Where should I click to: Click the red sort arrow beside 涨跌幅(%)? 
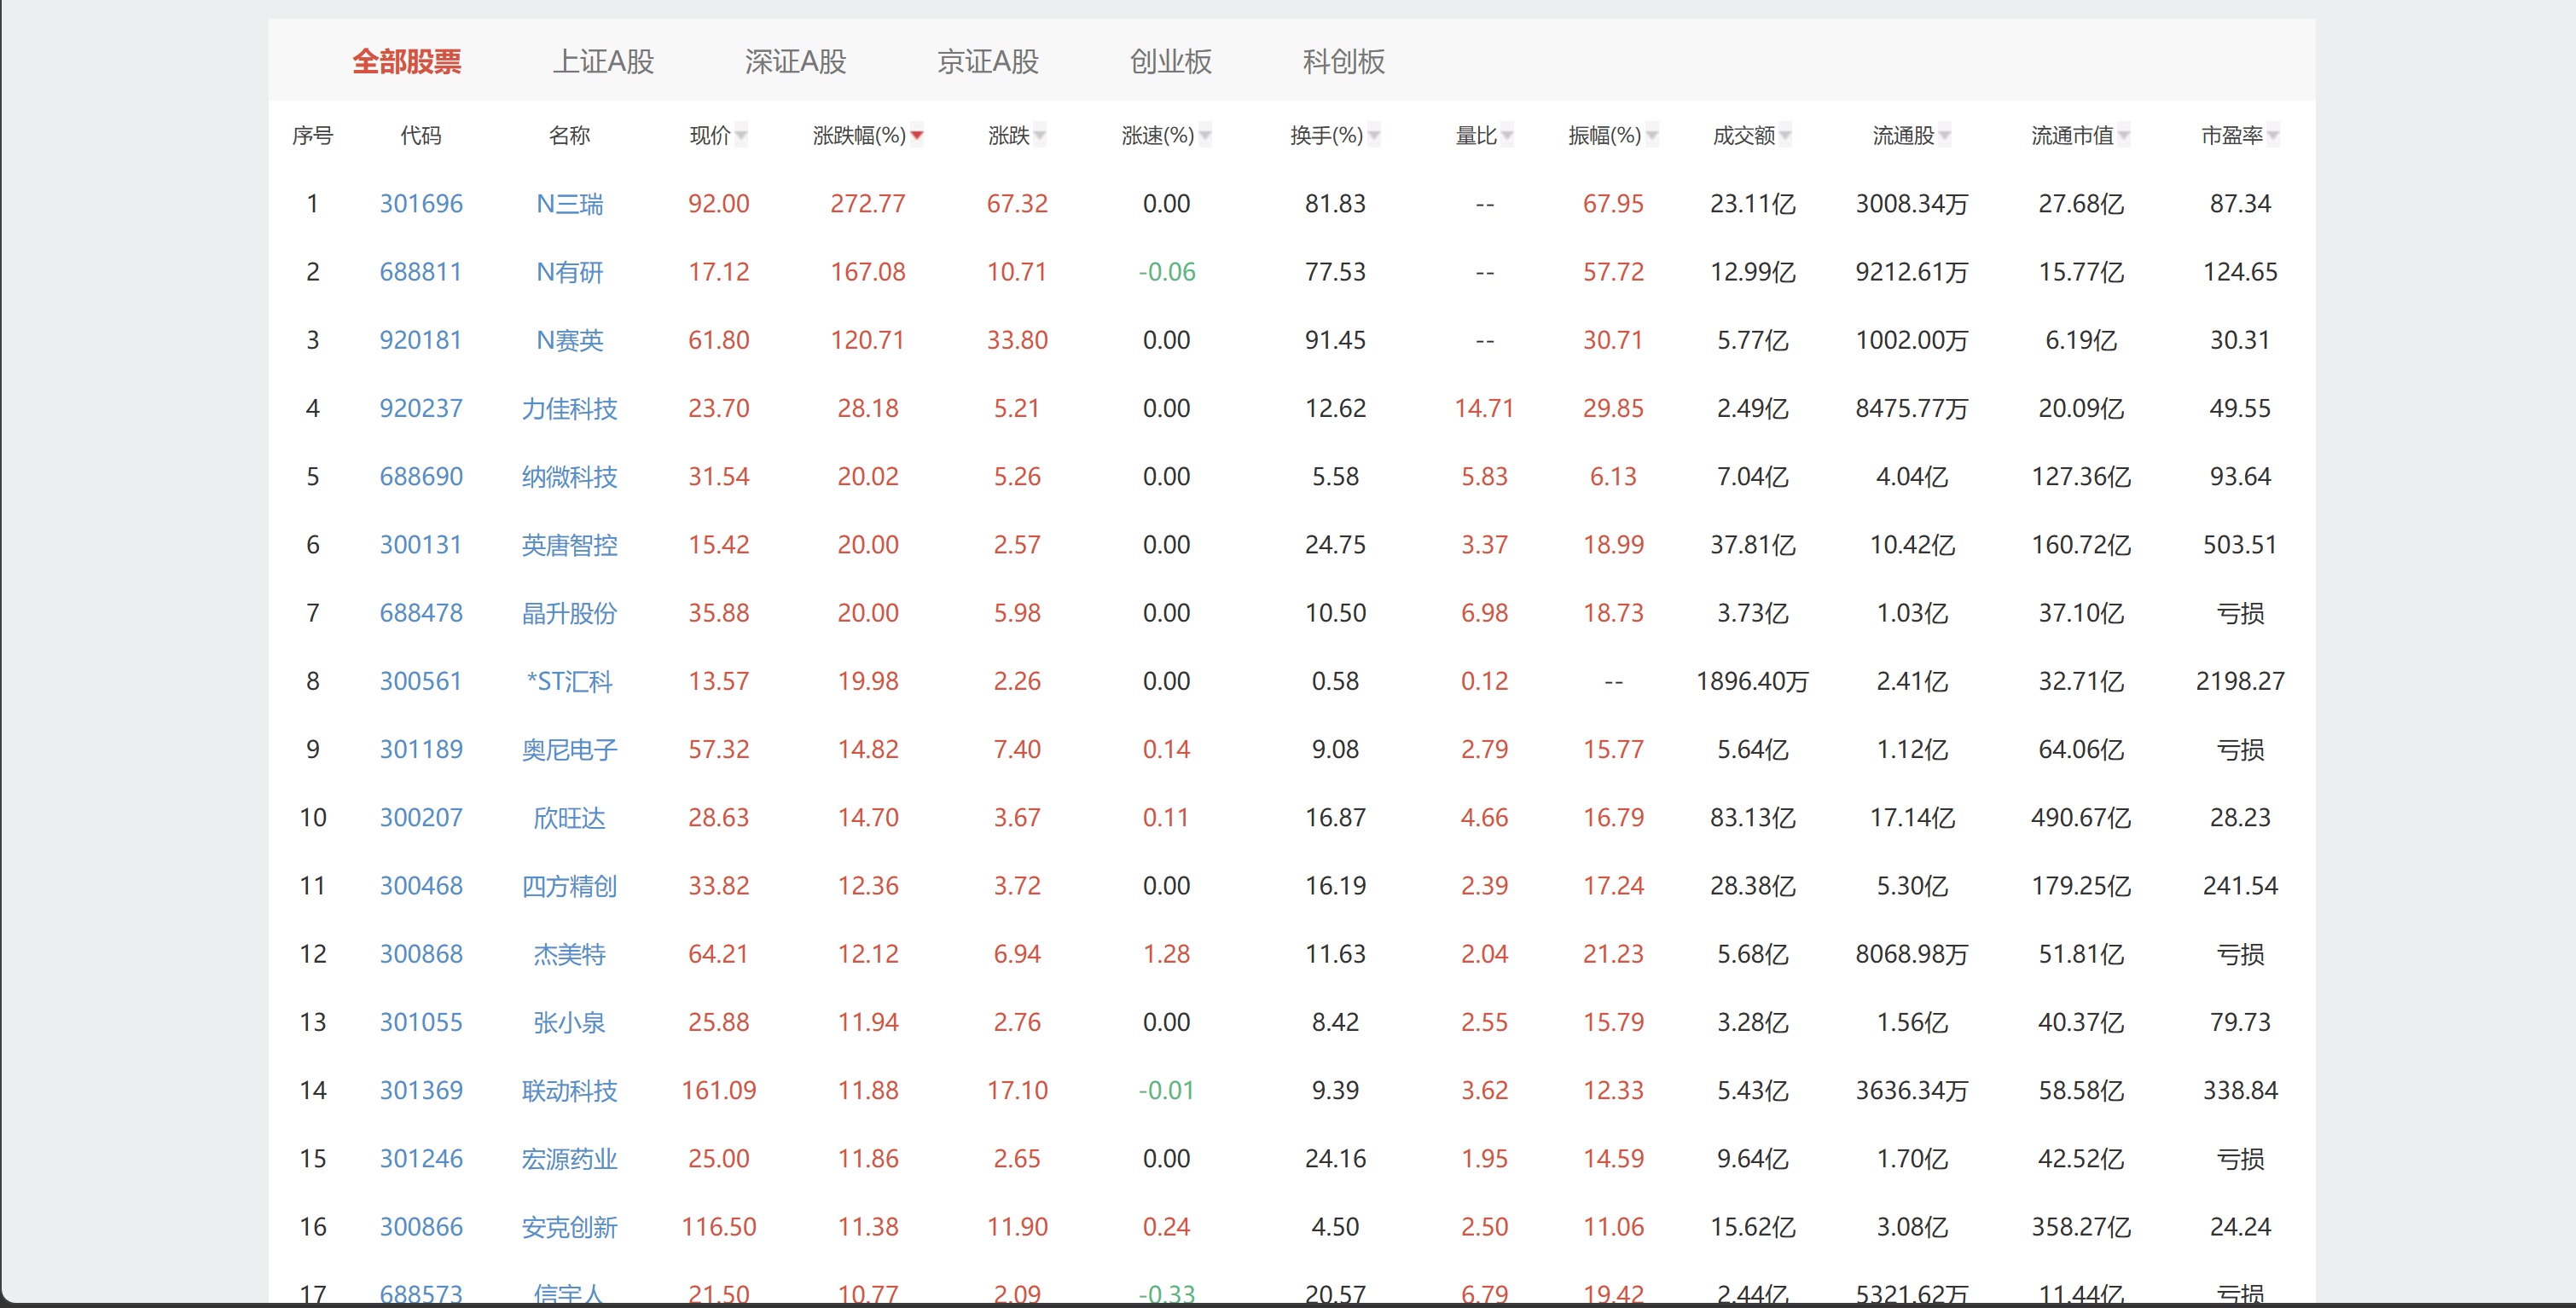[917, 135]
